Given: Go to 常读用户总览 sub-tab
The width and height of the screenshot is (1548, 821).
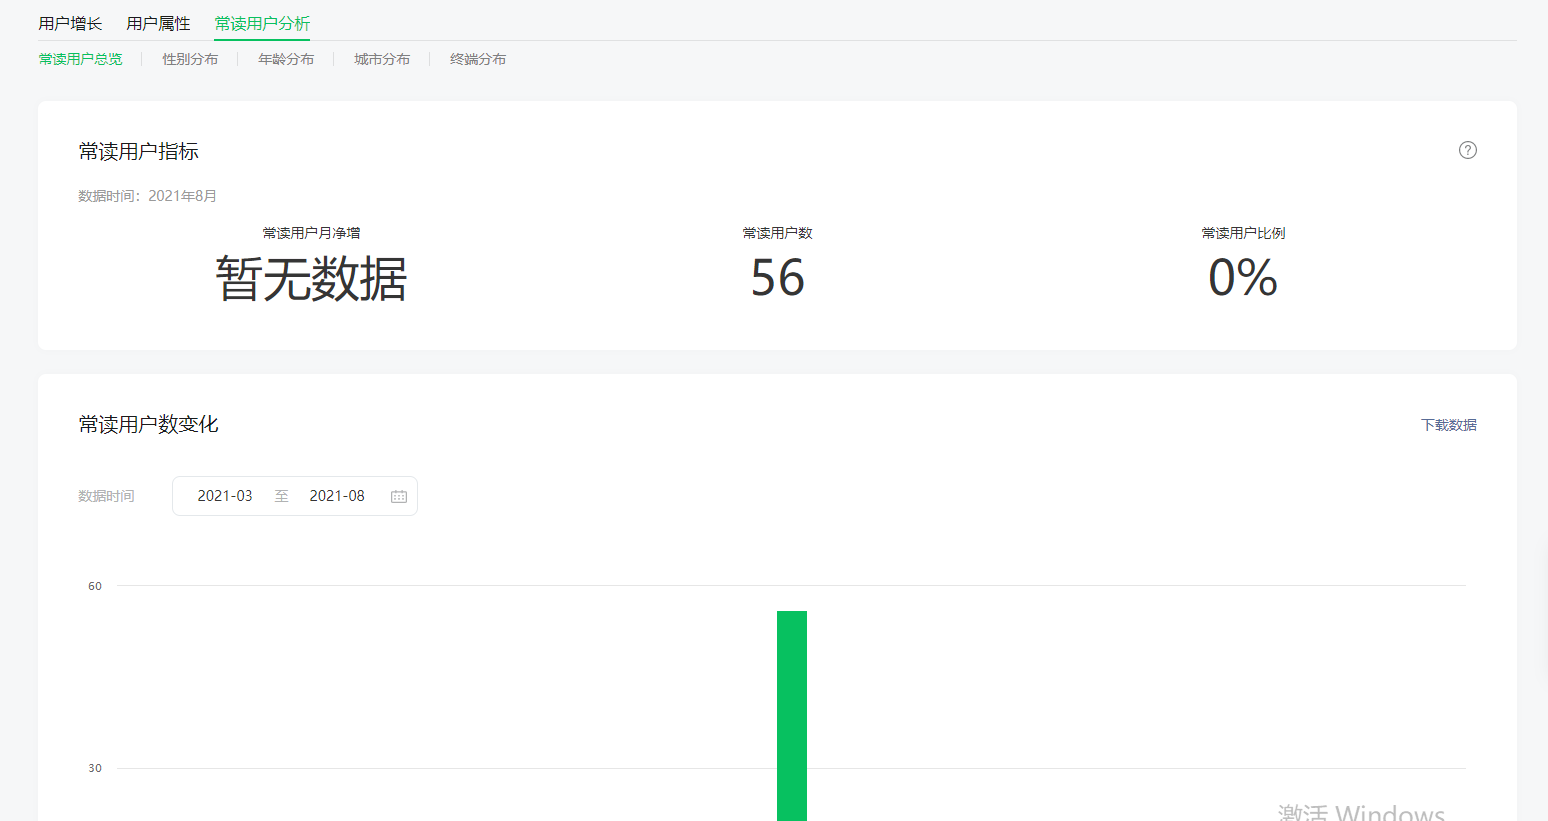Looking at the screenshot, I should 80,59.
